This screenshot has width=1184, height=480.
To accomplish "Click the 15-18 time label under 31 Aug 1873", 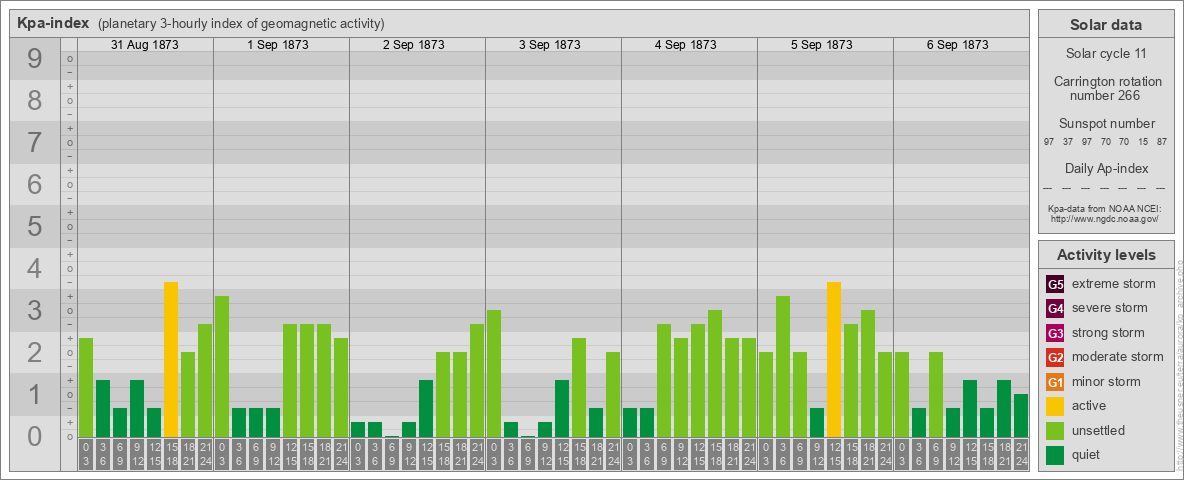I will [x=171, y=454].
